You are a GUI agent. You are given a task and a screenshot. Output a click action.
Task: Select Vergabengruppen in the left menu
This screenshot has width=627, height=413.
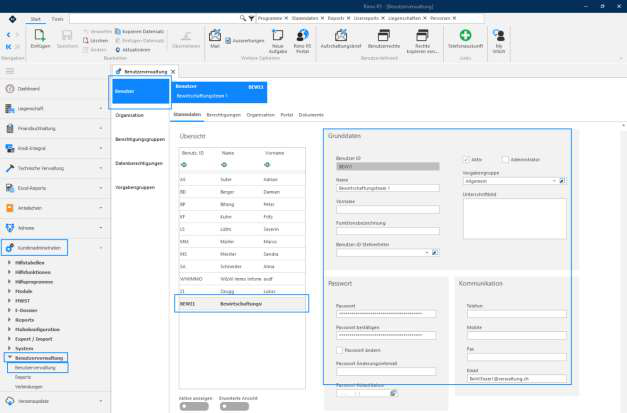coord(135,187)
